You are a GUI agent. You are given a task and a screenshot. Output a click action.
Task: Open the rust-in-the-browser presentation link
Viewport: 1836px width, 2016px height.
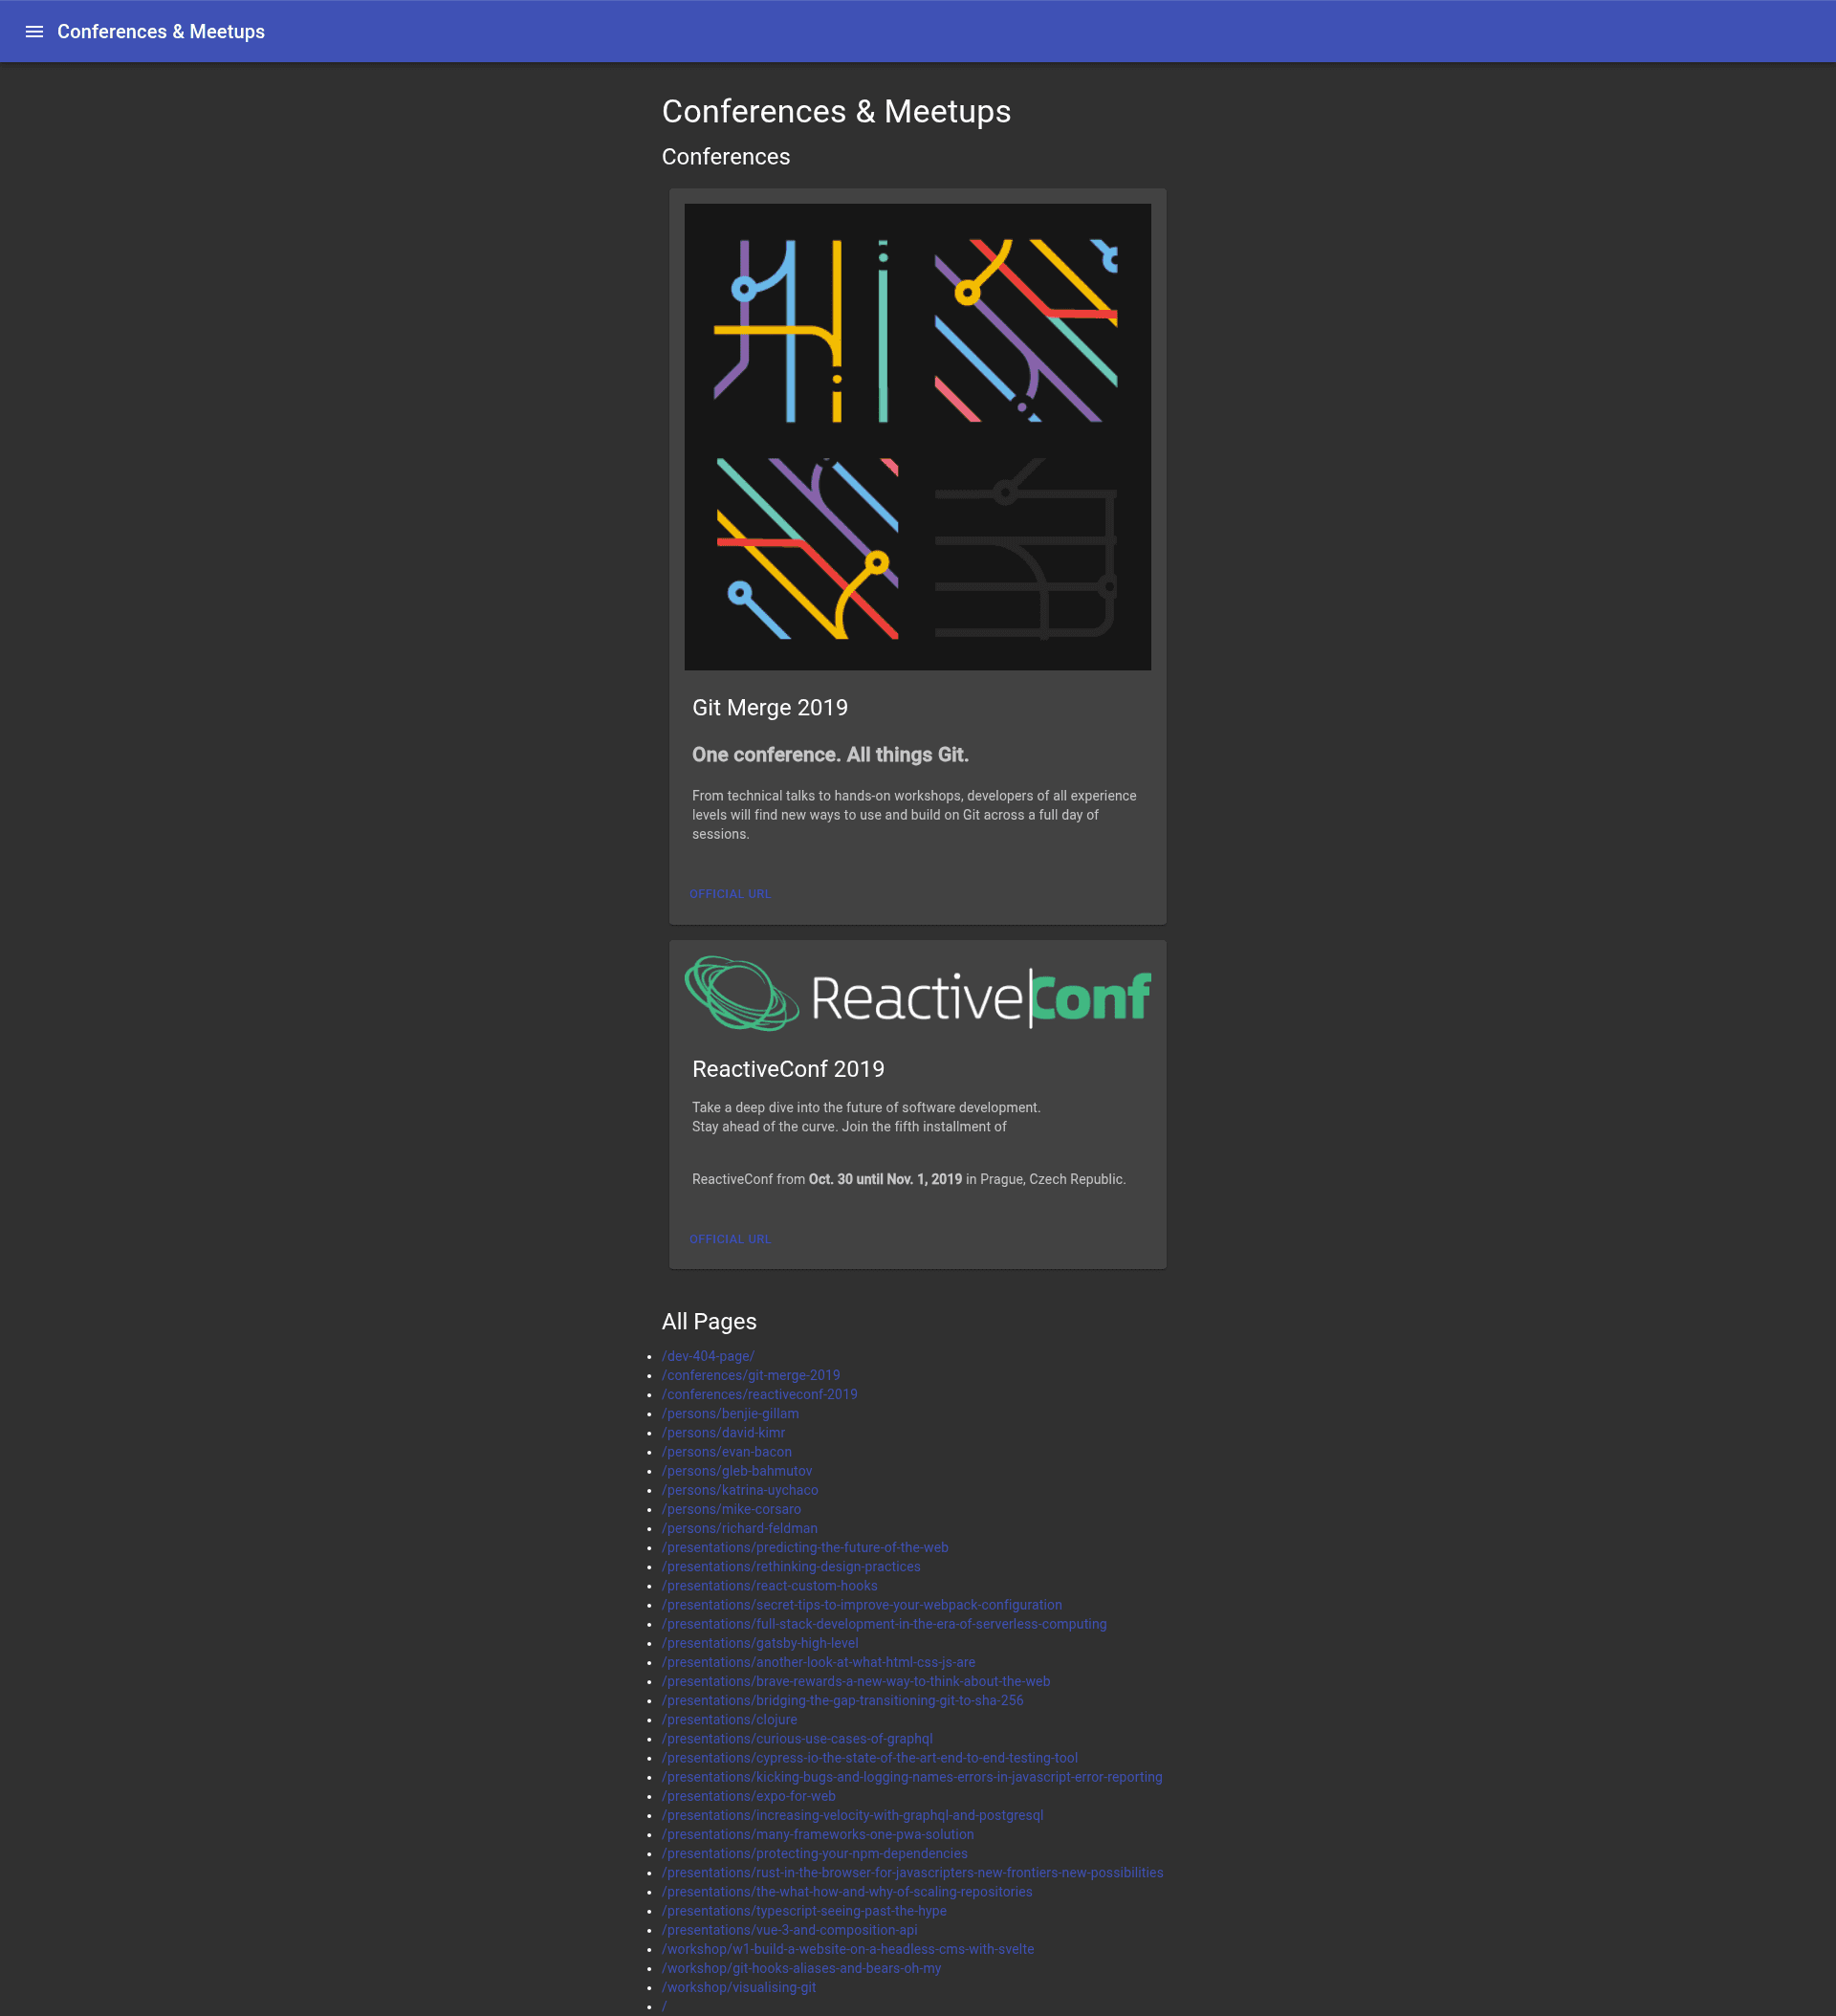[x=913, y=1873]
